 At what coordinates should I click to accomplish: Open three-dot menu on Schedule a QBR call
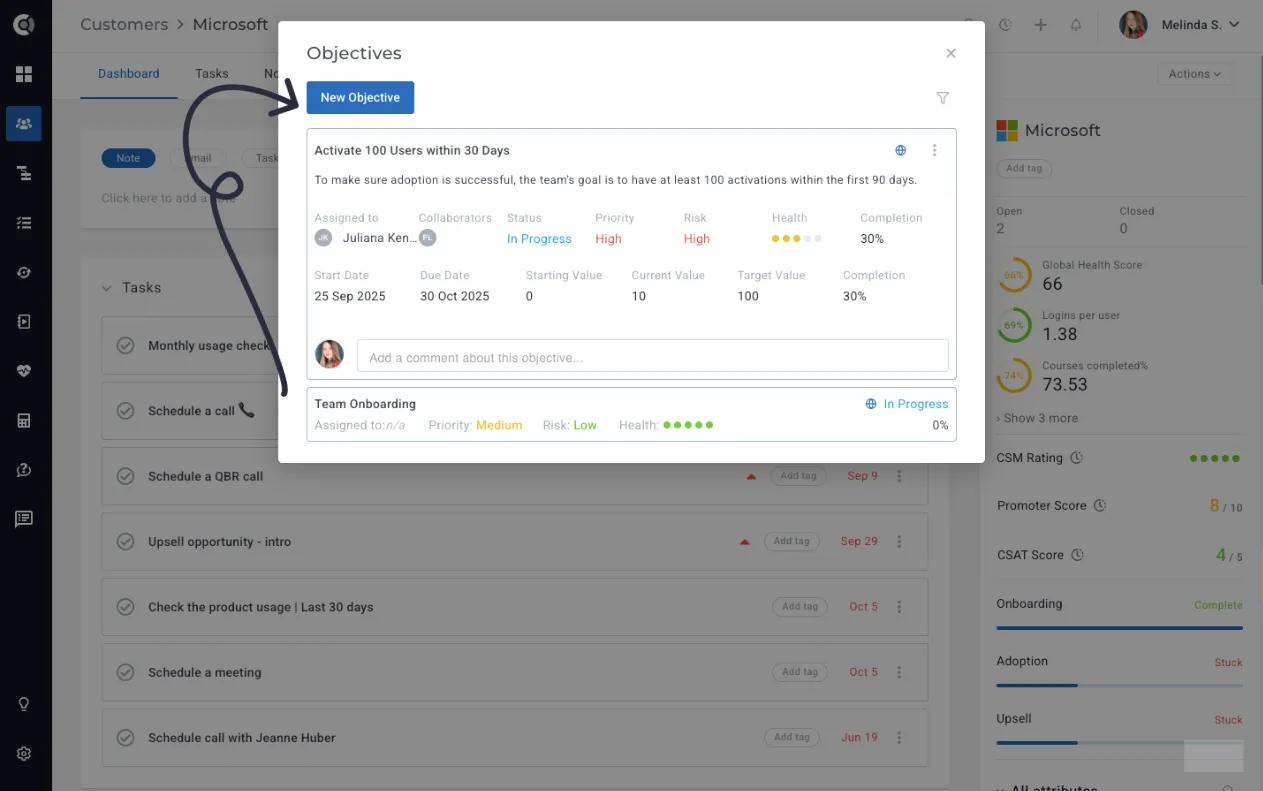(899, 476)
